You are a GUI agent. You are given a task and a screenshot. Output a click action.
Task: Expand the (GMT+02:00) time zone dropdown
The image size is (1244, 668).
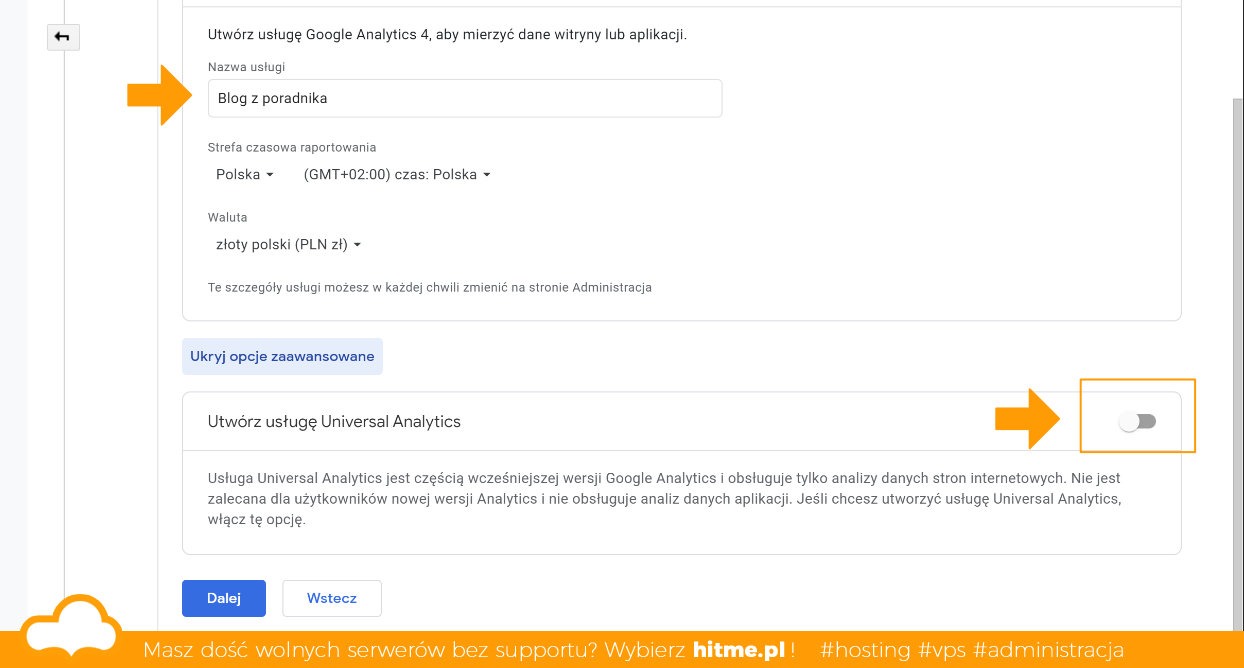[397, 174]
